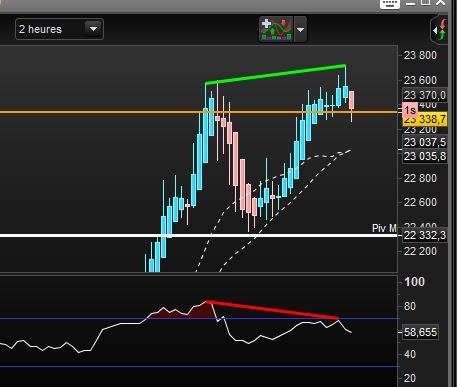457x387 pixels.
Task: Click the 23 037,5 price label
Action: coord(425,142)
